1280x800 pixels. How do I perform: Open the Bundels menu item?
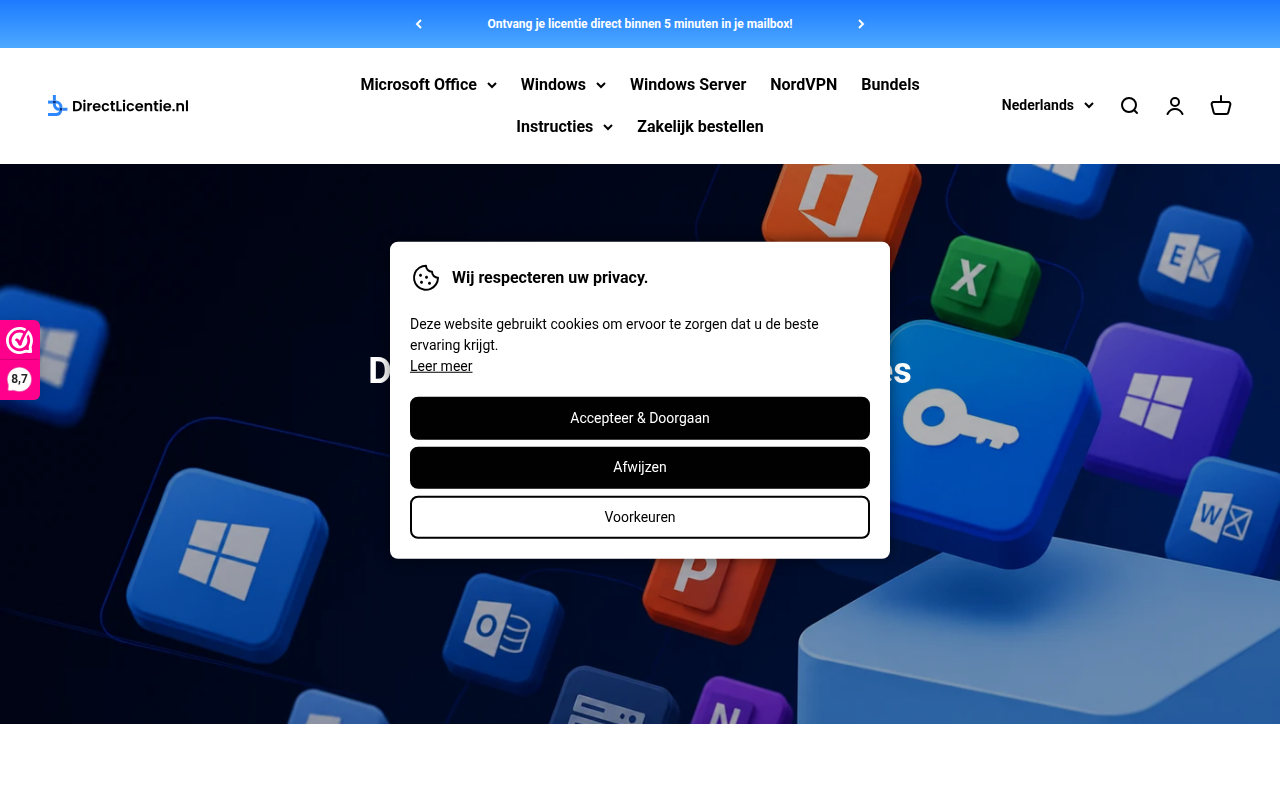[890, 85]
